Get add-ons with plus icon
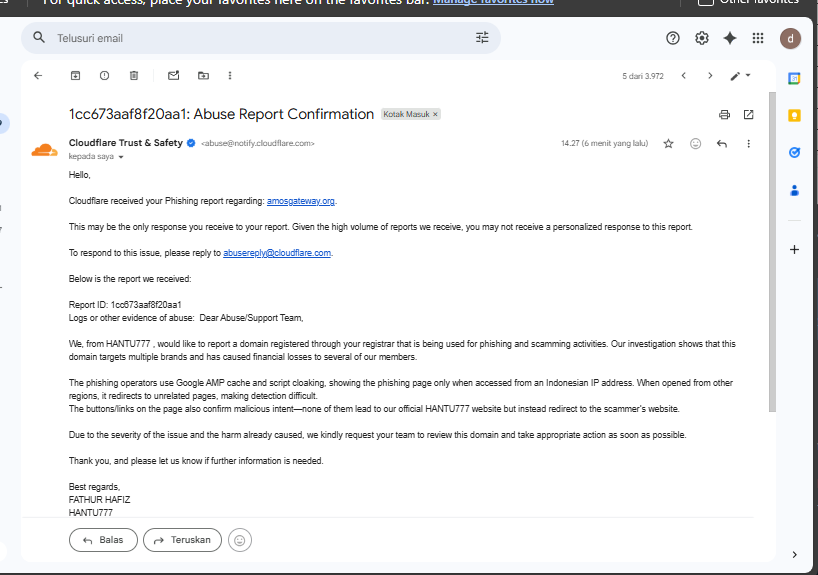This screenshot has height=575, width=818. 794,249
